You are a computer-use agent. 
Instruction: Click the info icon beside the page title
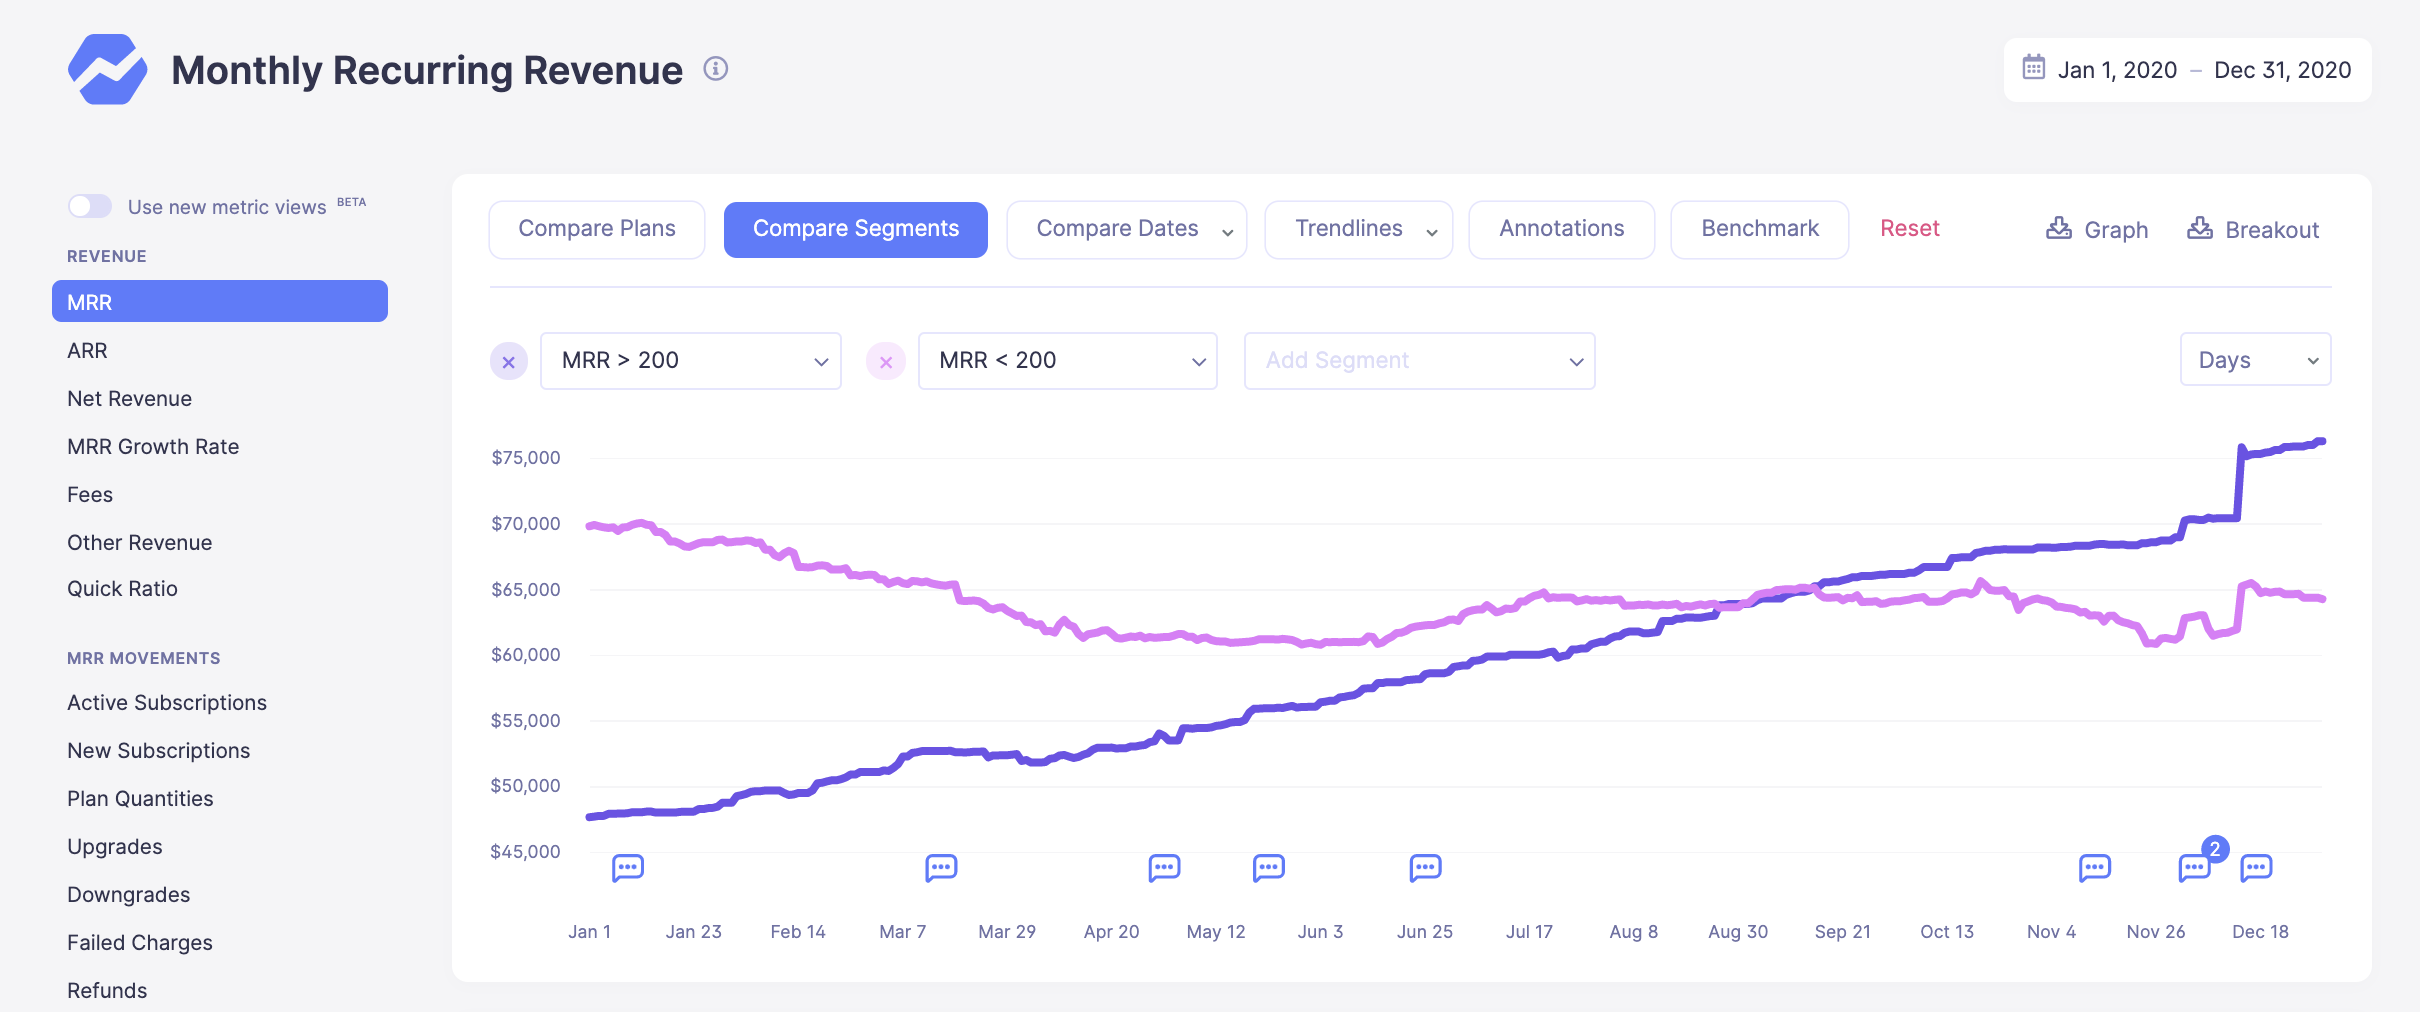coord(715,69)
